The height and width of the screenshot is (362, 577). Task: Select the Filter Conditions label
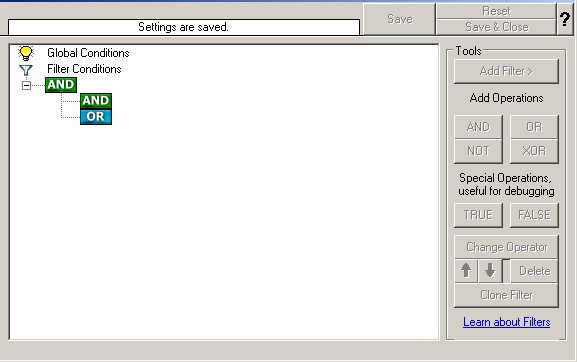(x=84, y=69)
